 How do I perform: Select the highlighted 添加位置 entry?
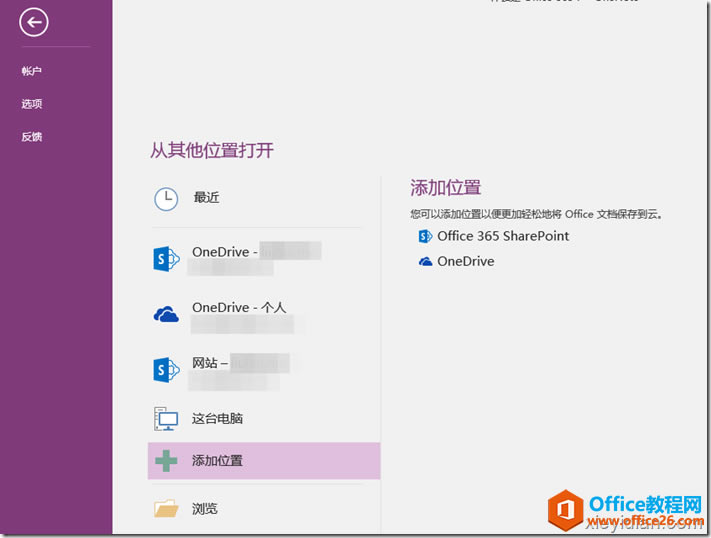264,461
